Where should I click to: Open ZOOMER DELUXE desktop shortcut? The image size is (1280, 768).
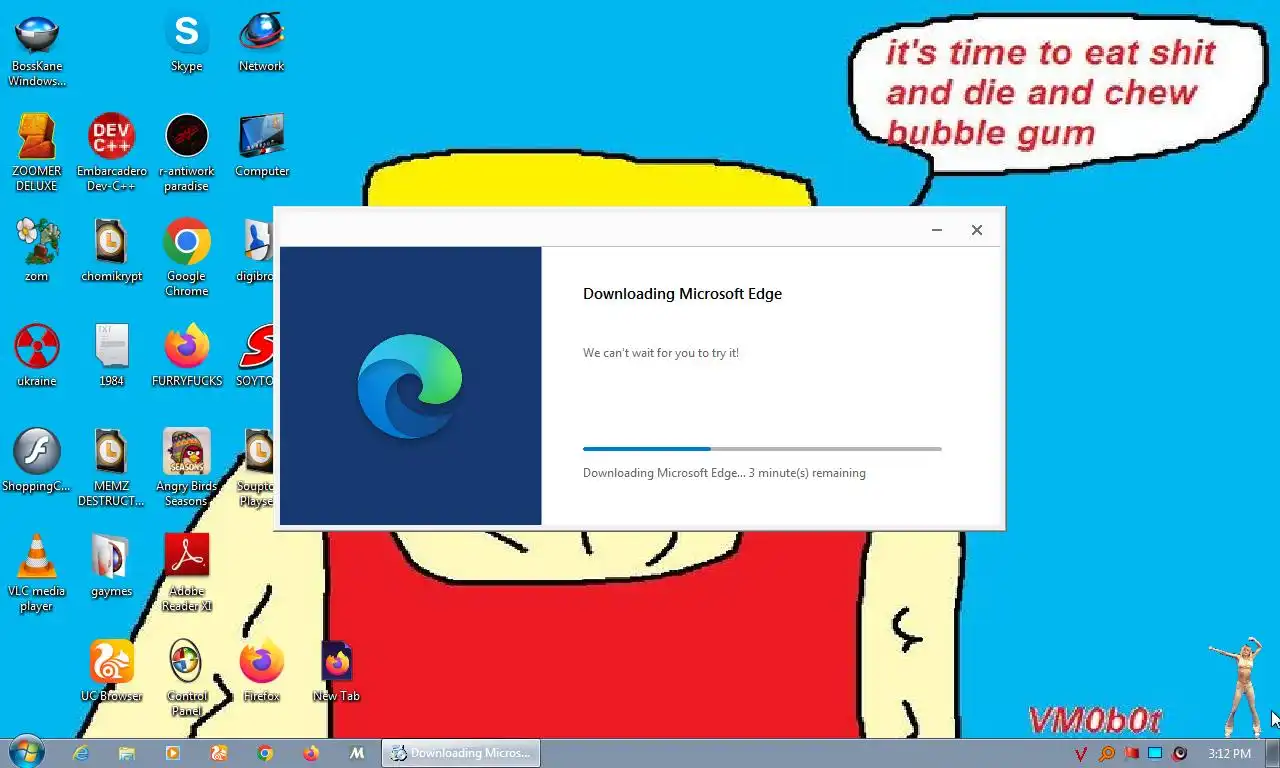37,152
